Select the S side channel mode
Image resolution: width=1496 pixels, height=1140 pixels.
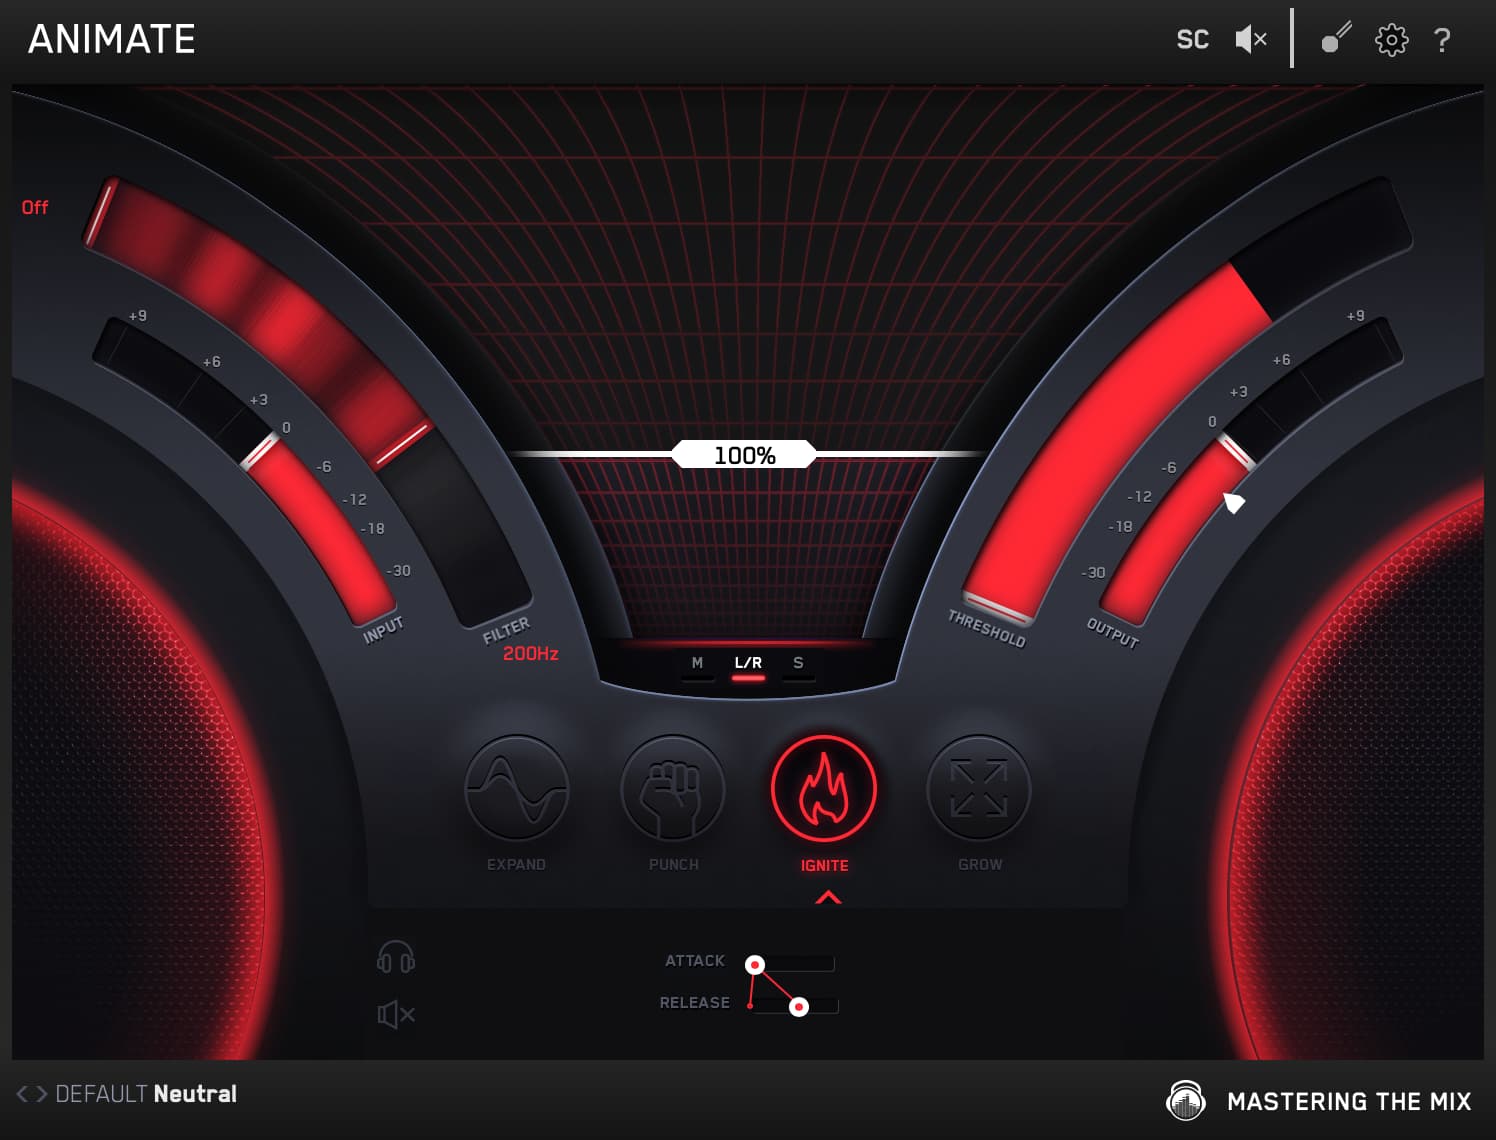(798, 663)
